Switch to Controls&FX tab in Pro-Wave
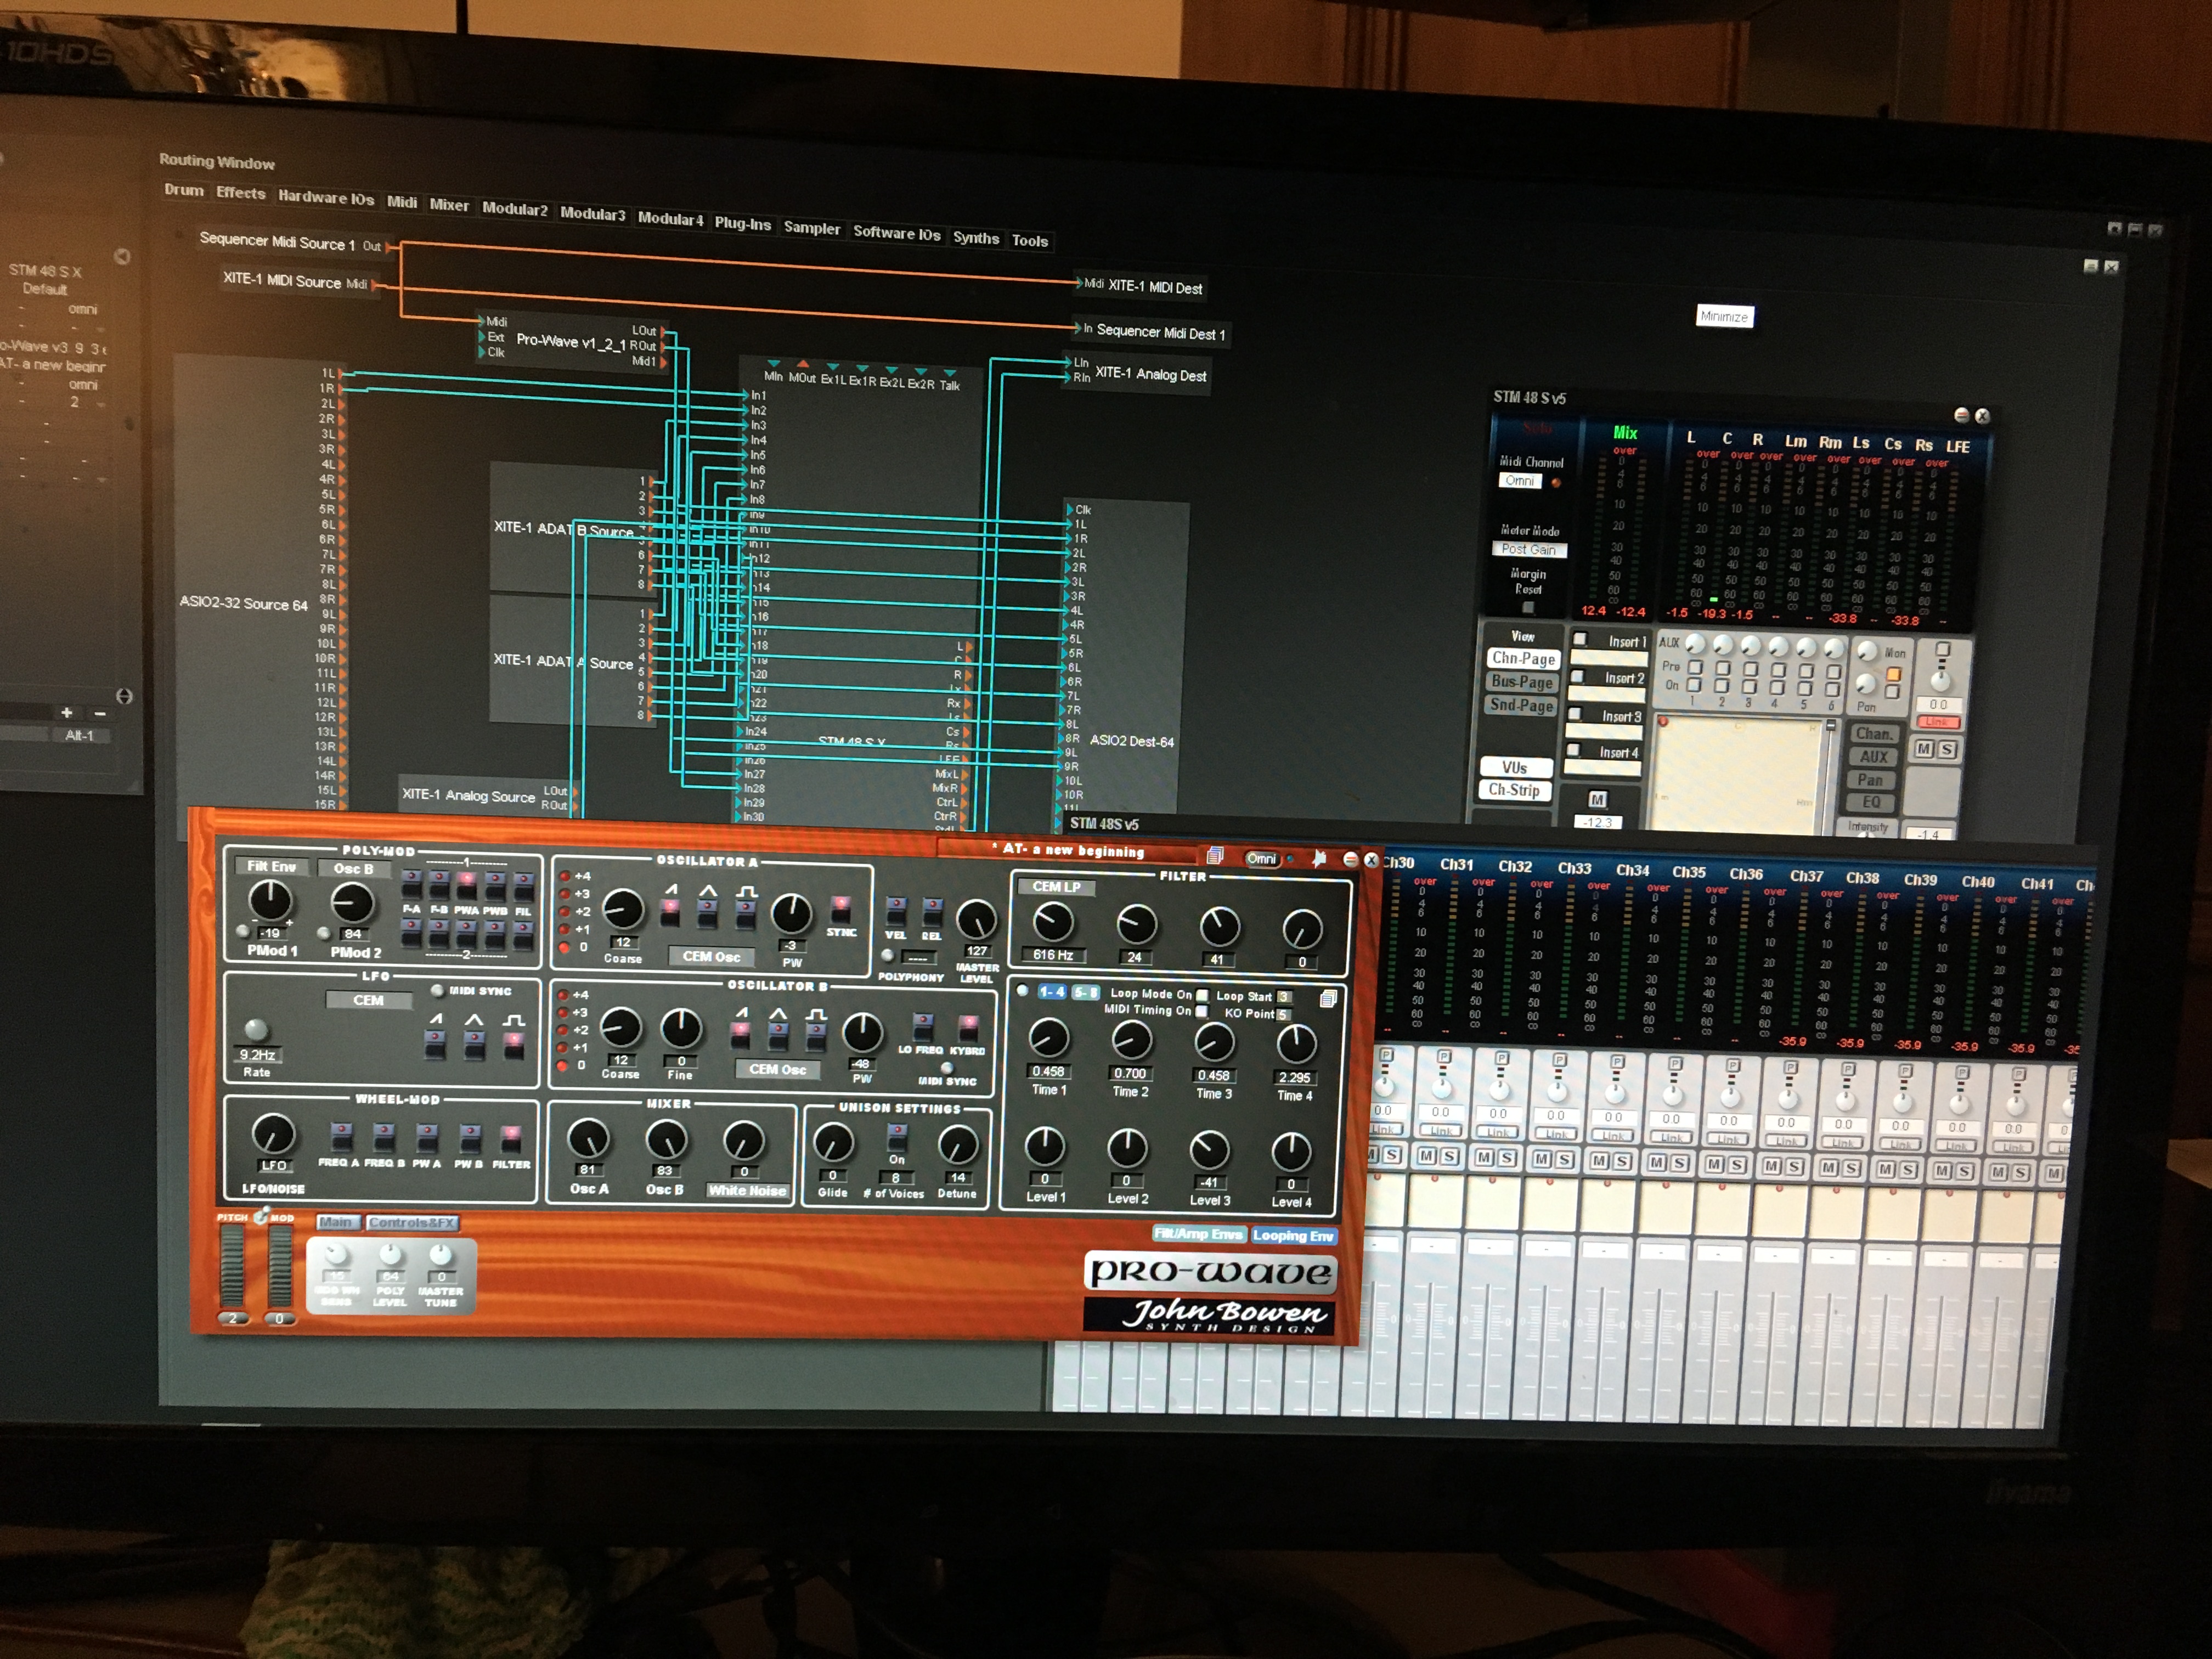This screenshot has width=2212, height=1659. tap(412, 1223)
